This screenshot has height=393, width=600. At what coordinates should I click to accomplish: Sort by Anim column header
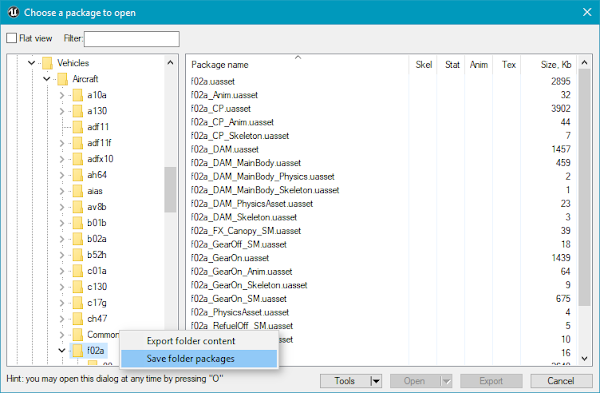tap(479, 65)
